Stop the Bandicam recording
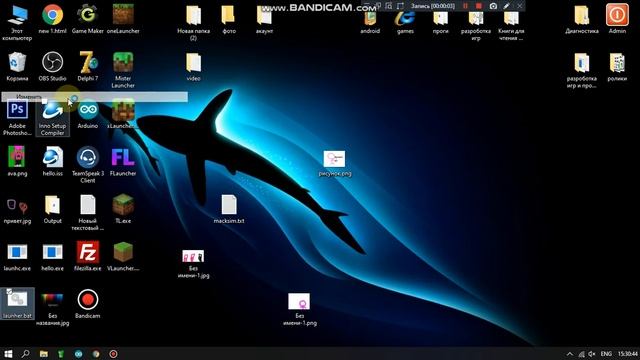This screenshot has width=640, height=360. point(479,6)
